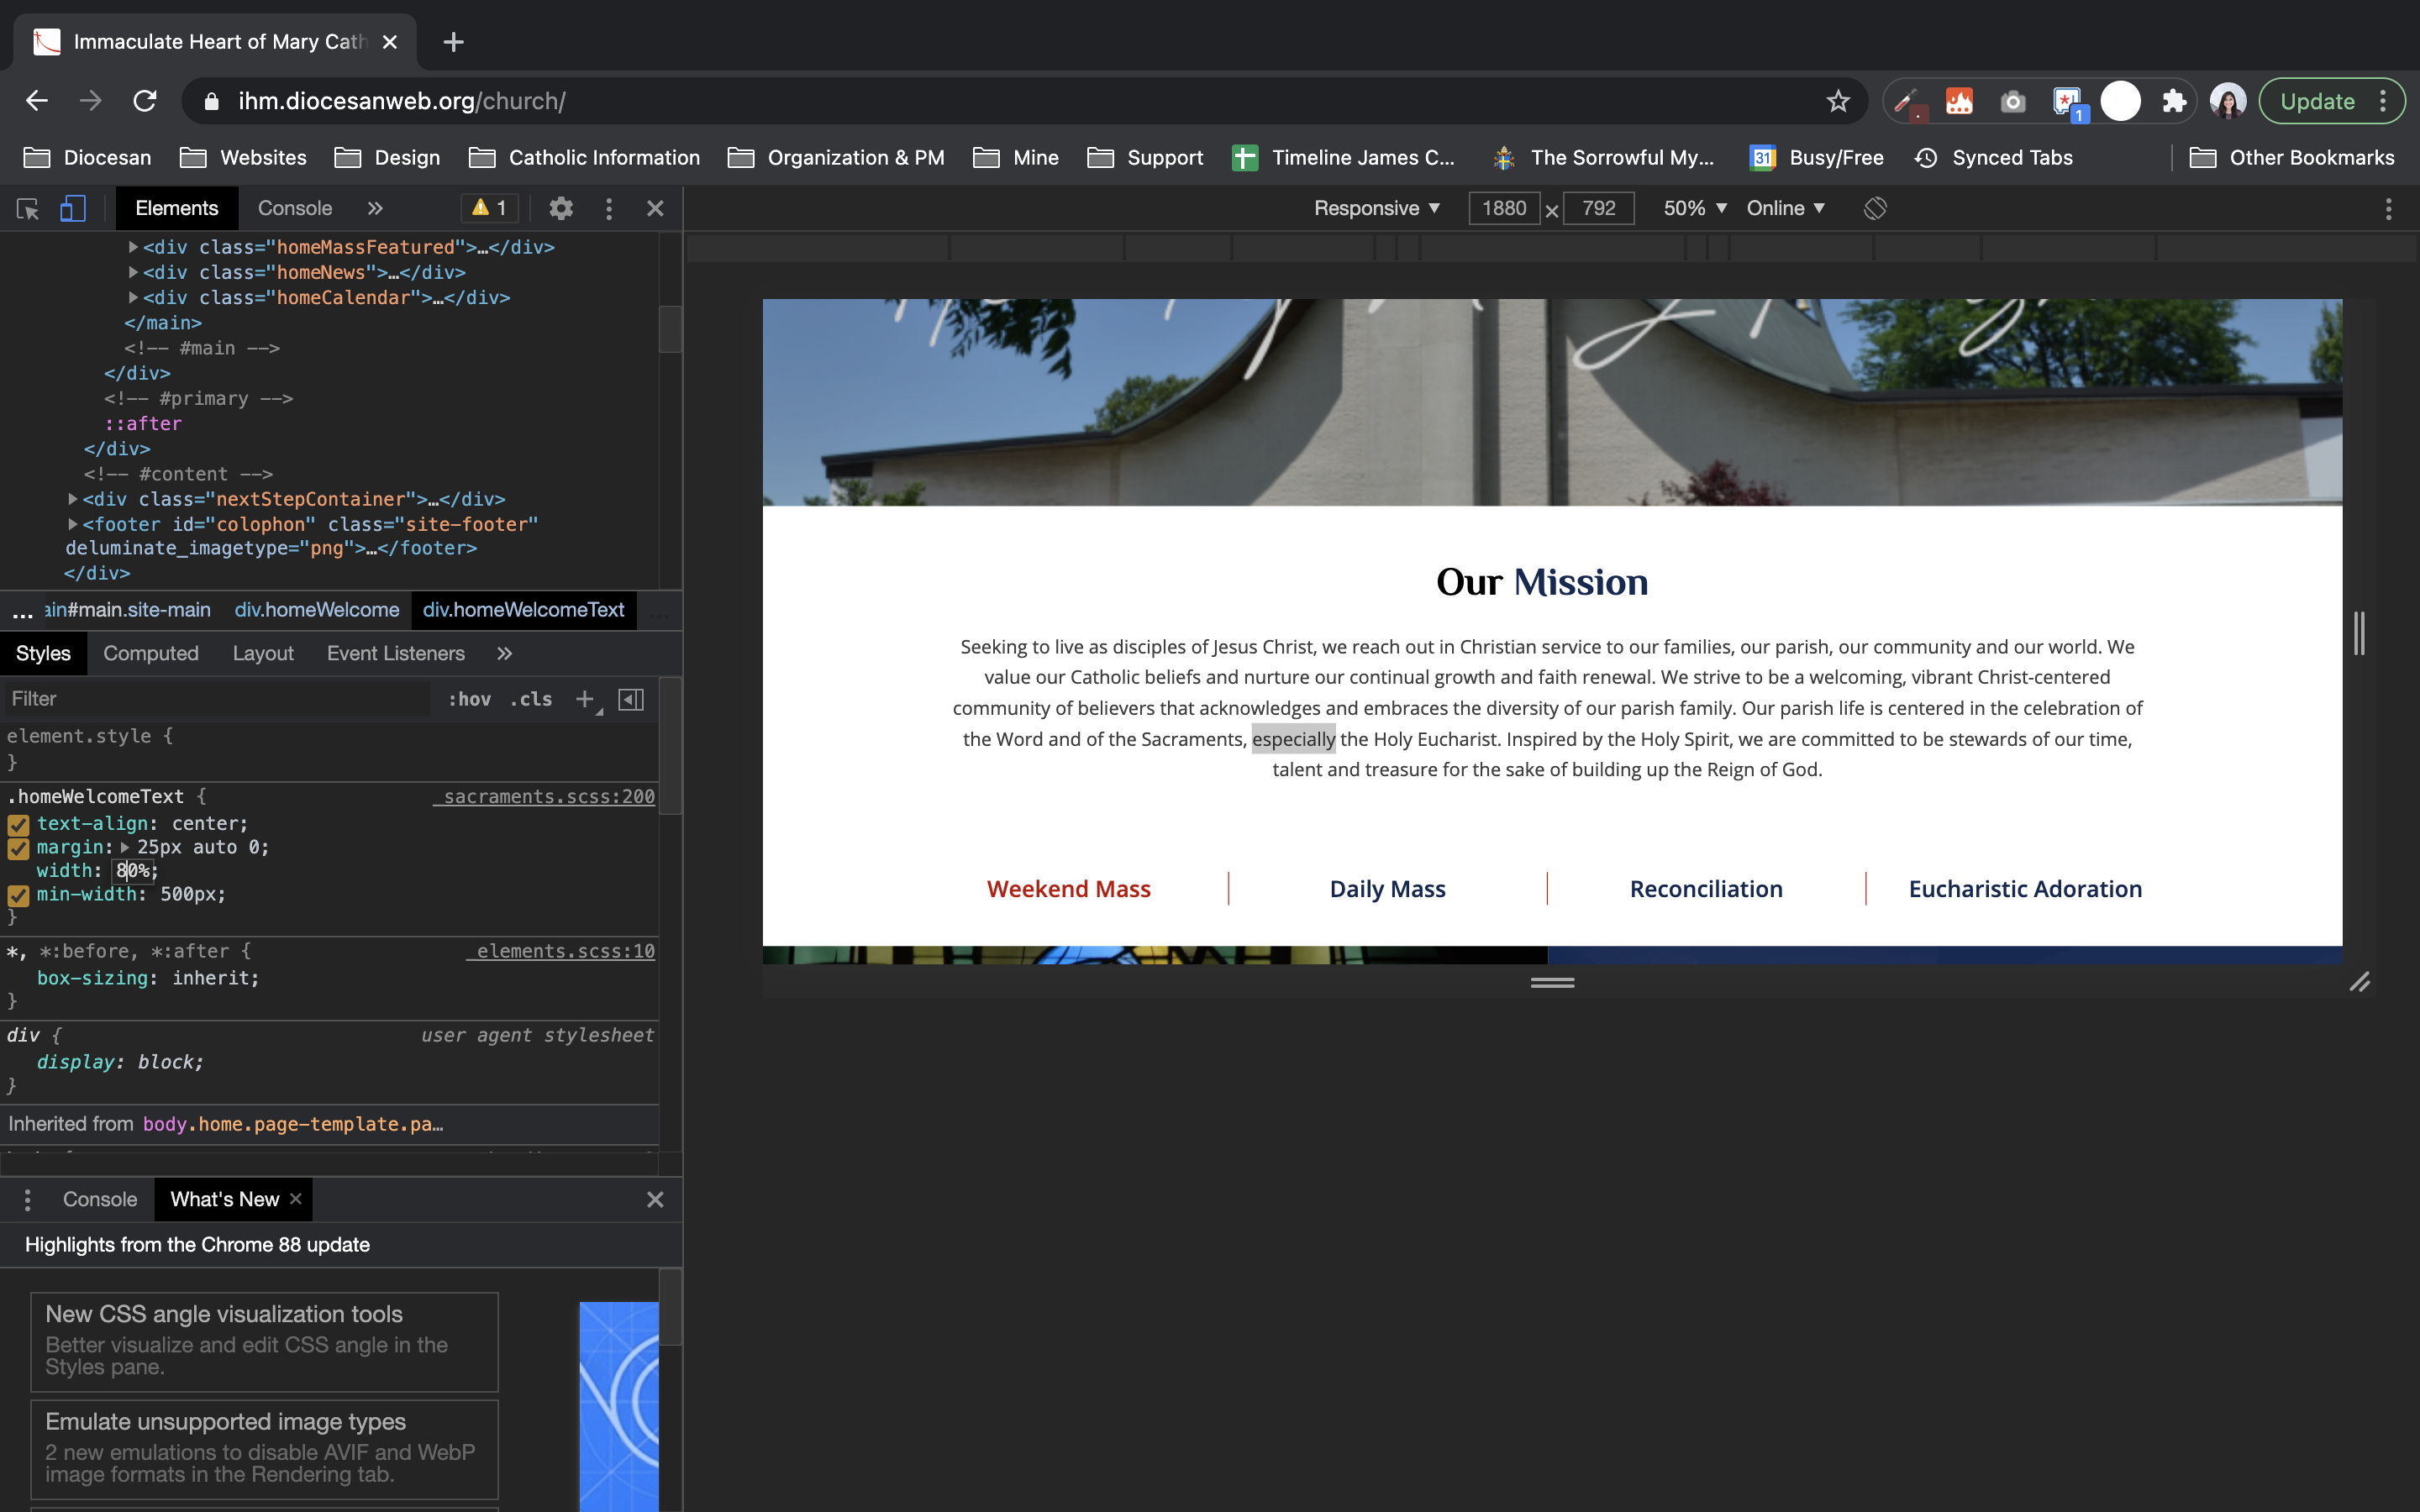Open the Chrome extensions puzzle icon
The image size is (2420, 1512).
coord(2173,101)
